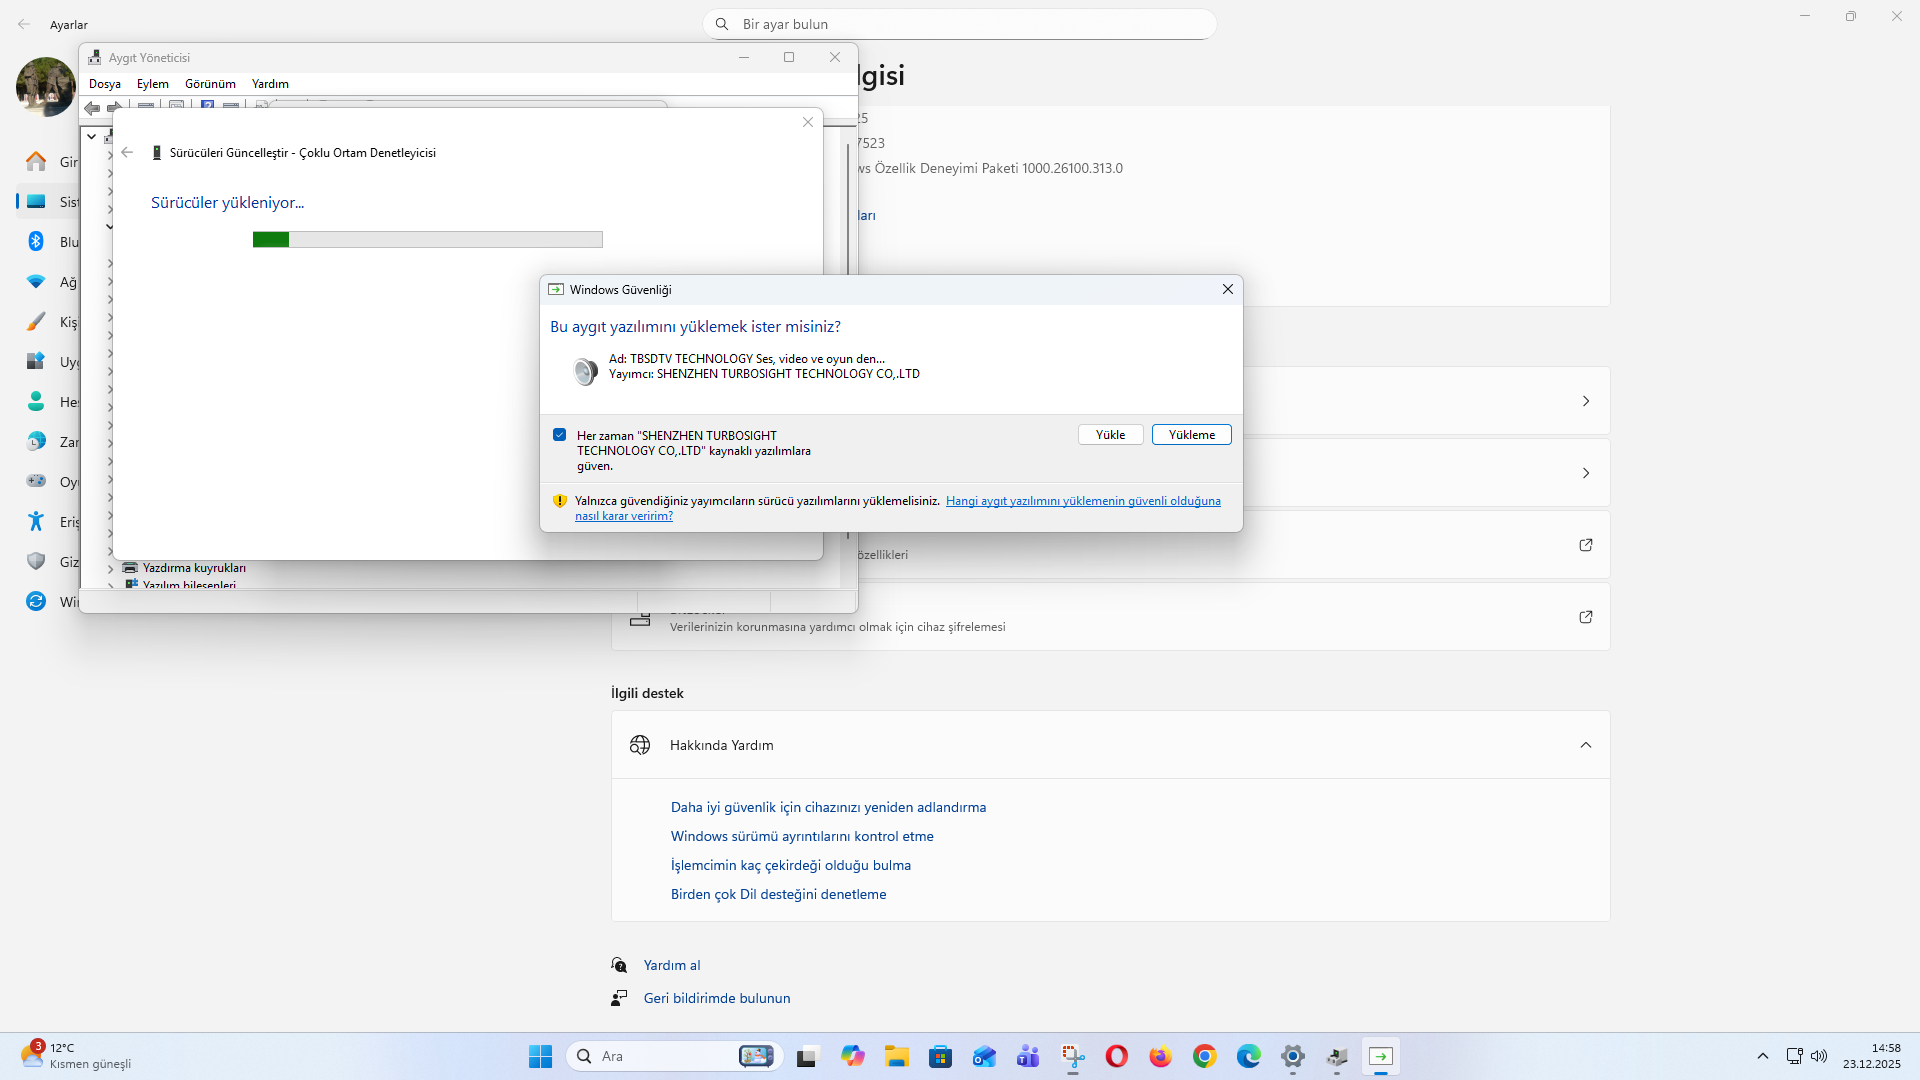Open the apps (Uygulamalar) sidebar icon
The height and width of the screenshot is (1080, 1920).
36,362
